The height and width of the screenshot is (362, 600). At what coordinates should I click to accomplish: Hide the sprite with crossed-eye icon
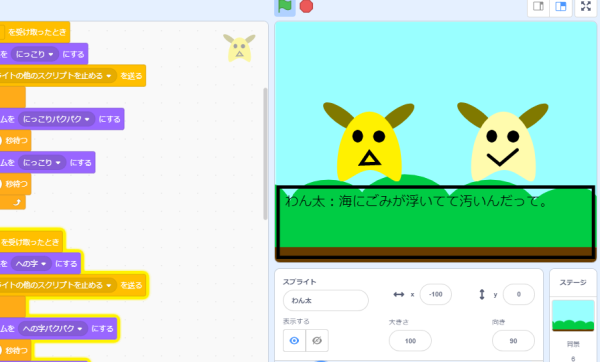click(317, 340)
